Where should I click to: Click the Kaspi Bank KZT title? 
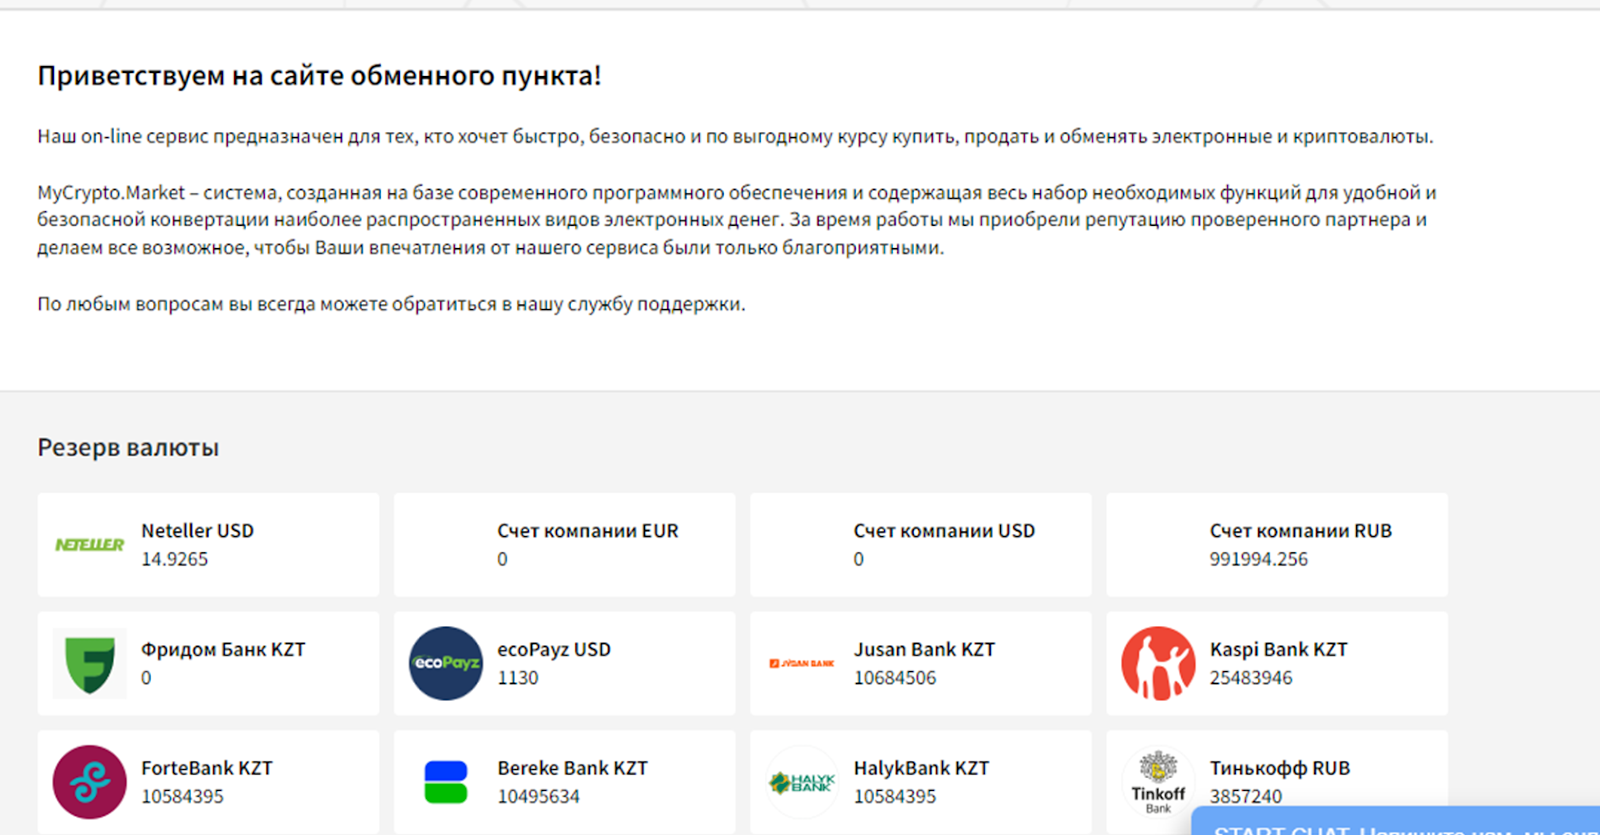click(1278, 650)
